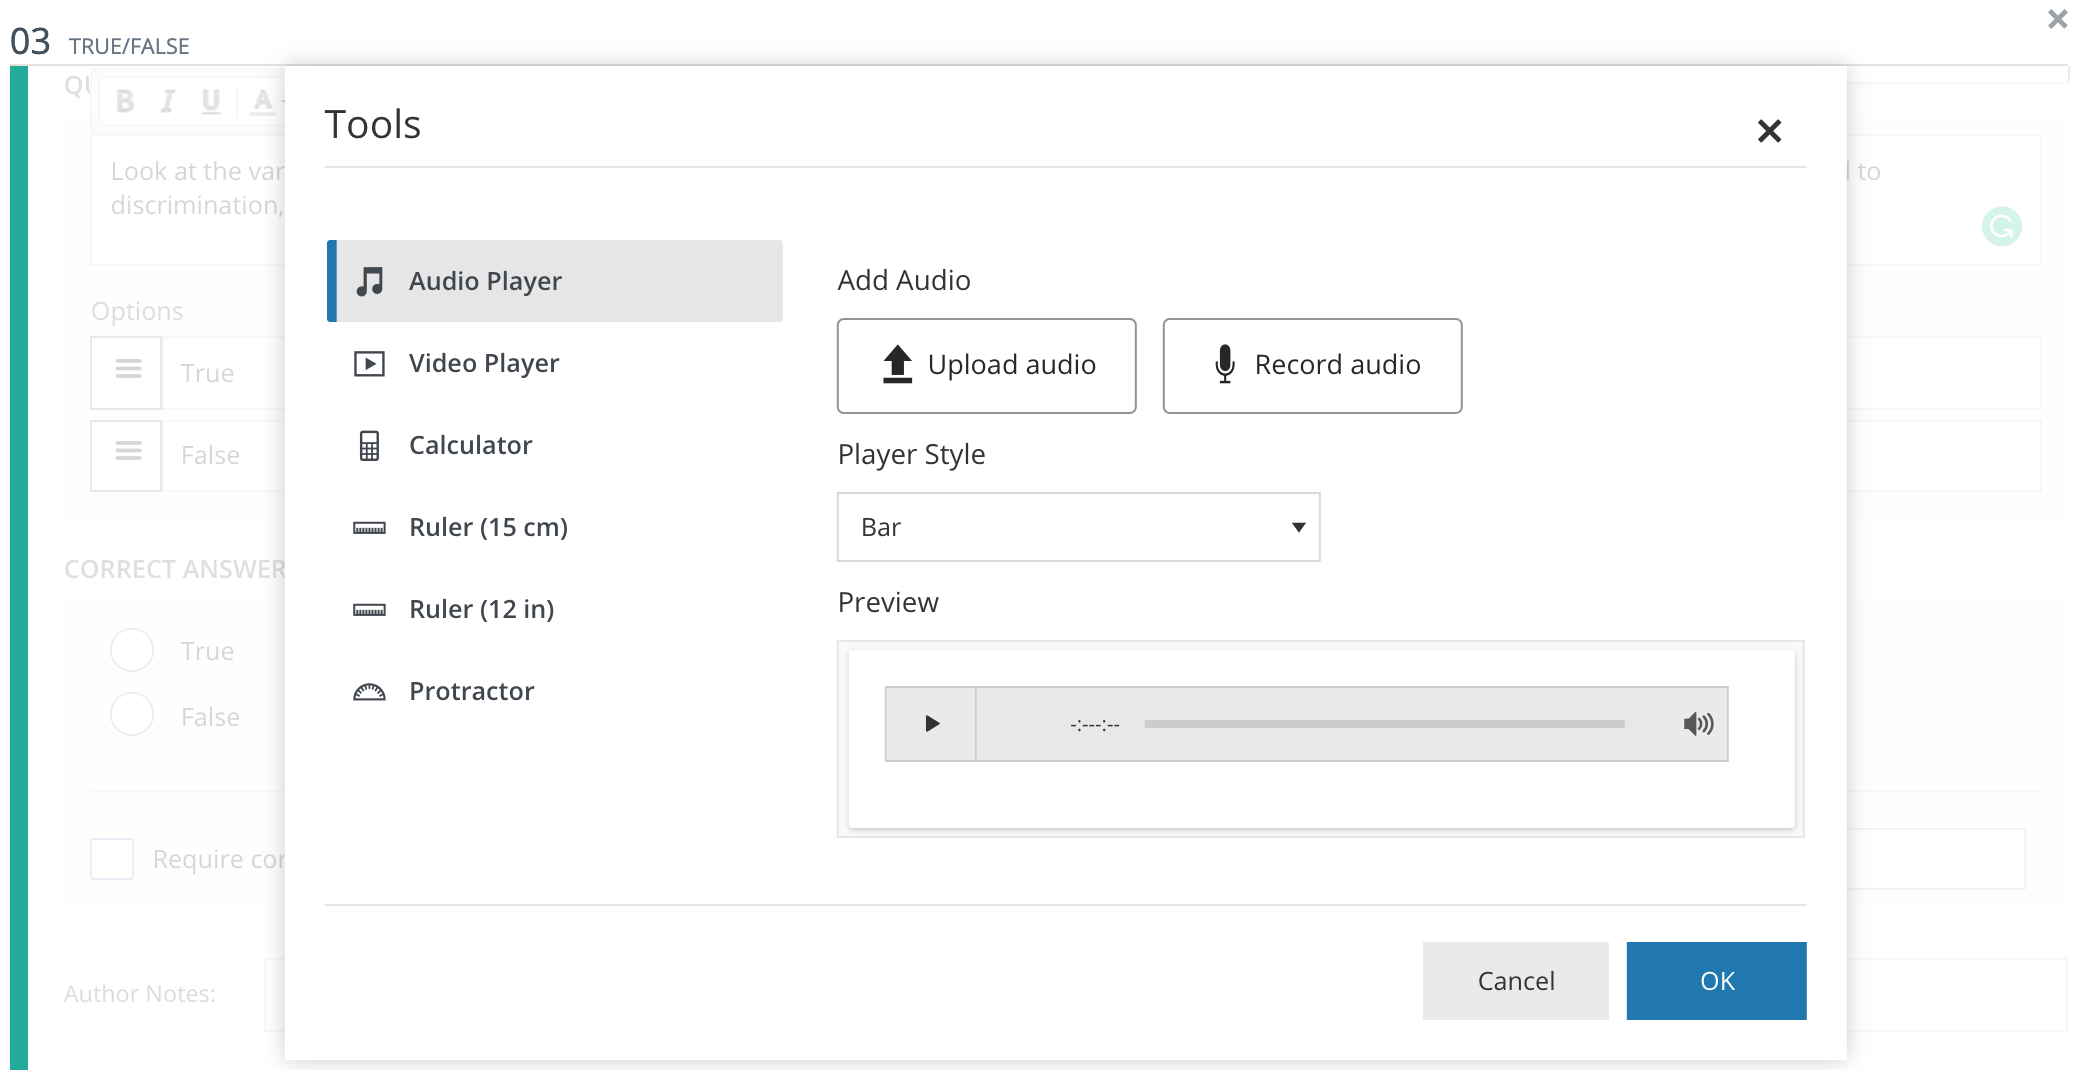Cancel the Tools dialog
2096x1070 pixels.
1515,981
